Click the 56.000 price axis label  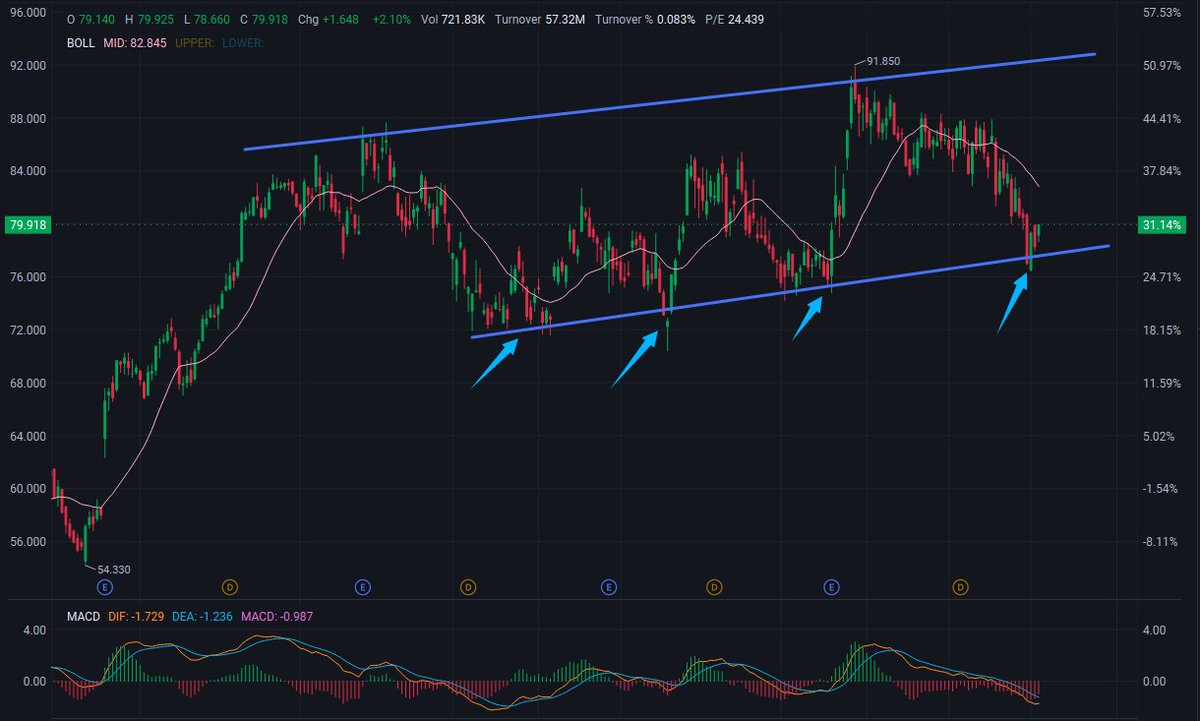[x=27, y=542]
